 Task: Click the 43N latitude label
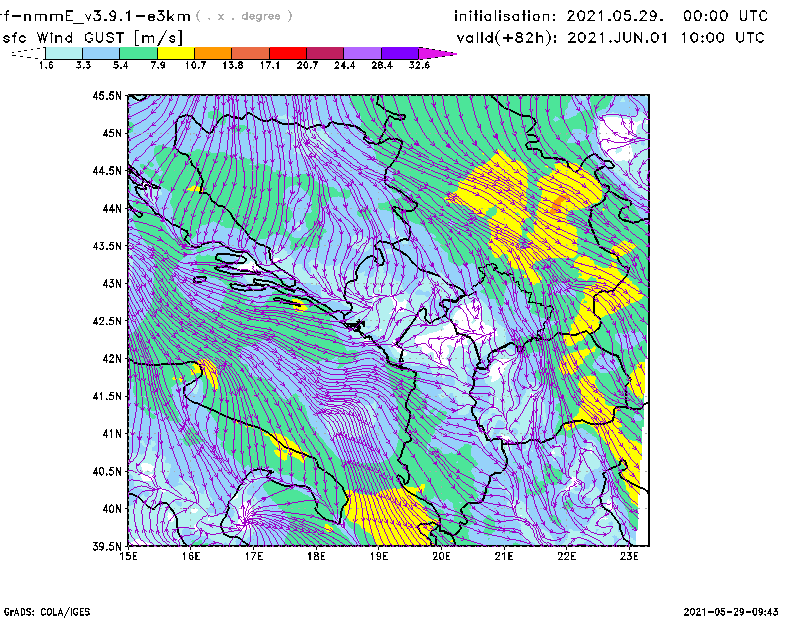pyautogui.click(x=112, y=283)
